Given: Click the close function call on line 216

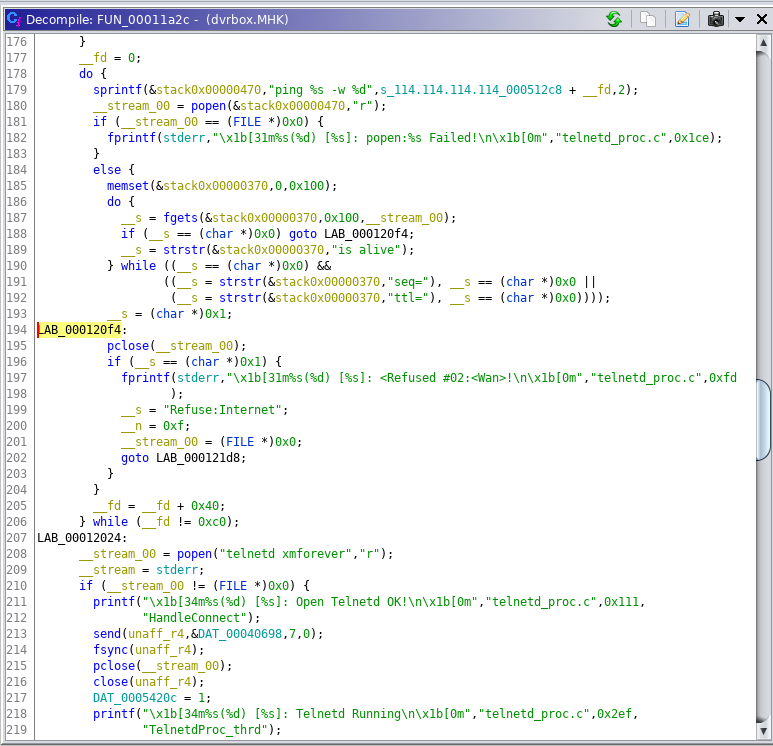Looking at the screenshot, I should click(x=110, y=682).
